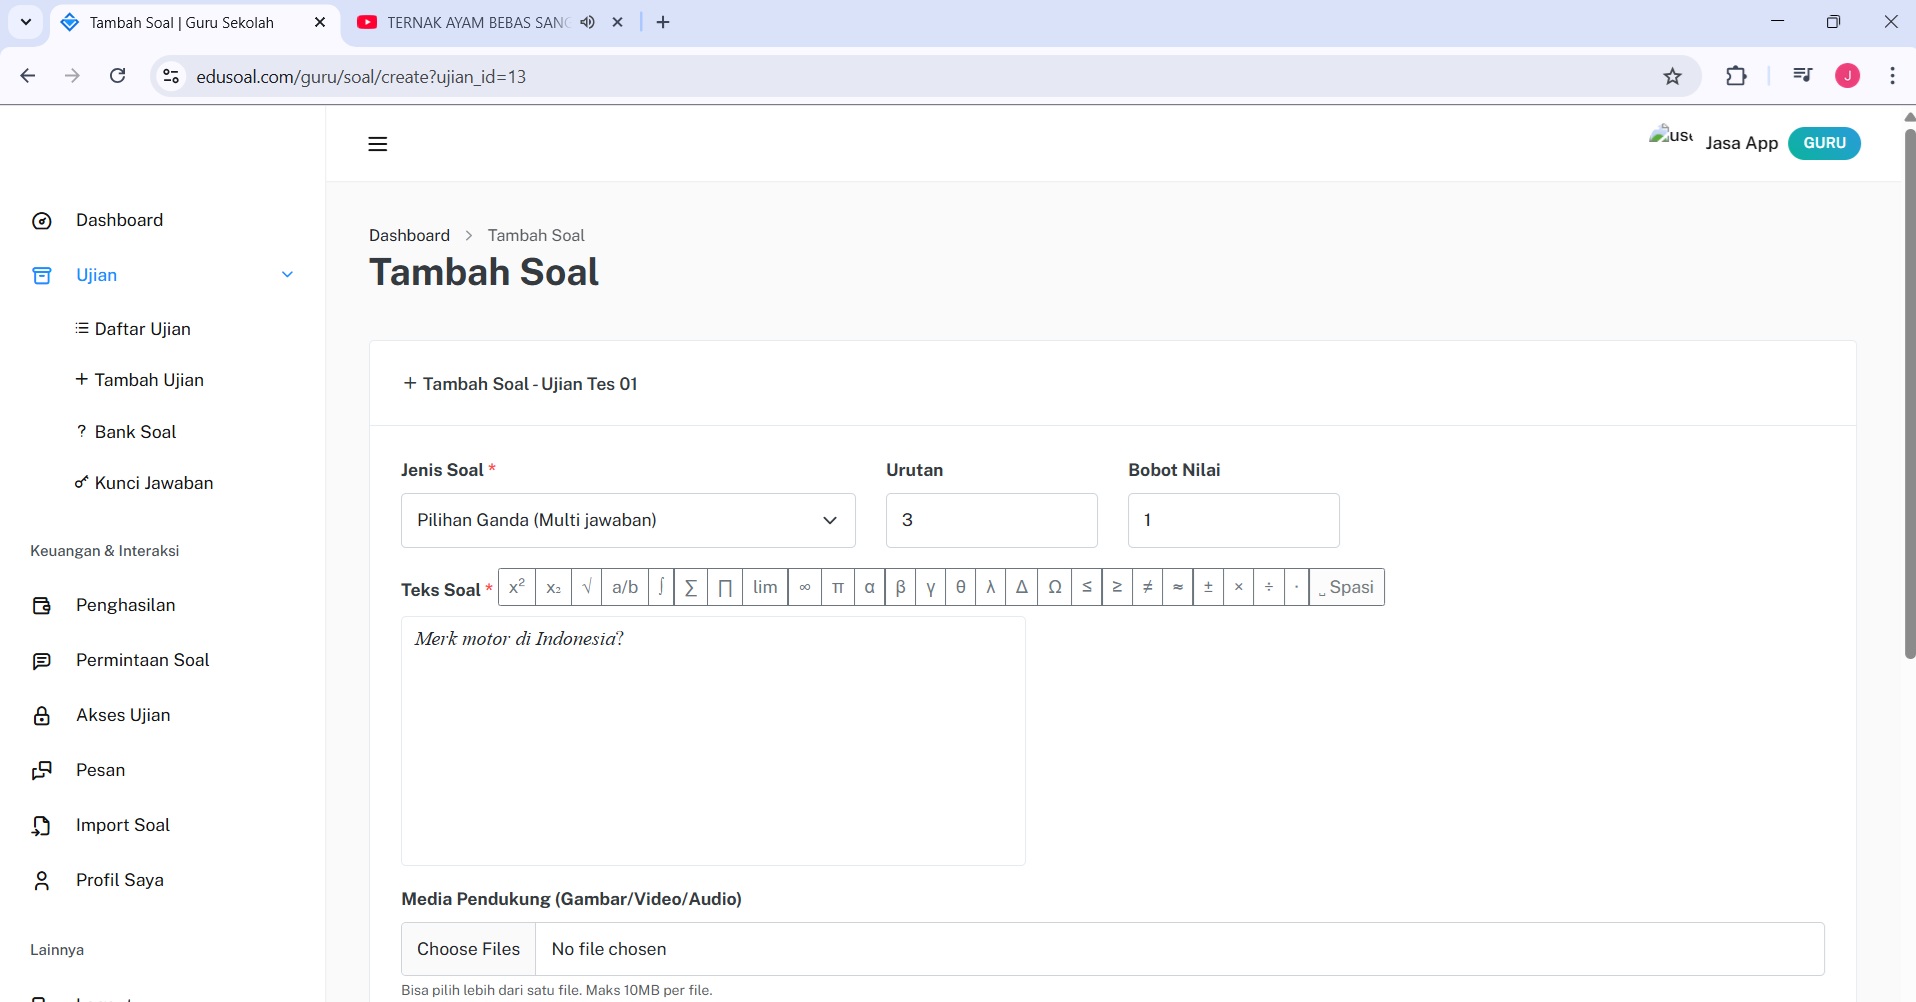Open the Jenis Soal dropdown
Image resolution: width=1916 pixels, height=1002 pixels.
(x=628, y=520)
